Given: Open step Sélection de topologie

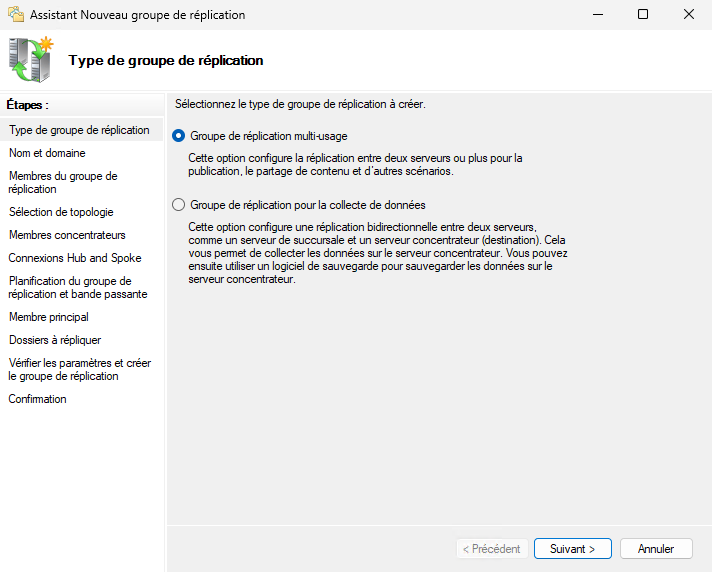Looking at the screenshot, I should point(61,212).
